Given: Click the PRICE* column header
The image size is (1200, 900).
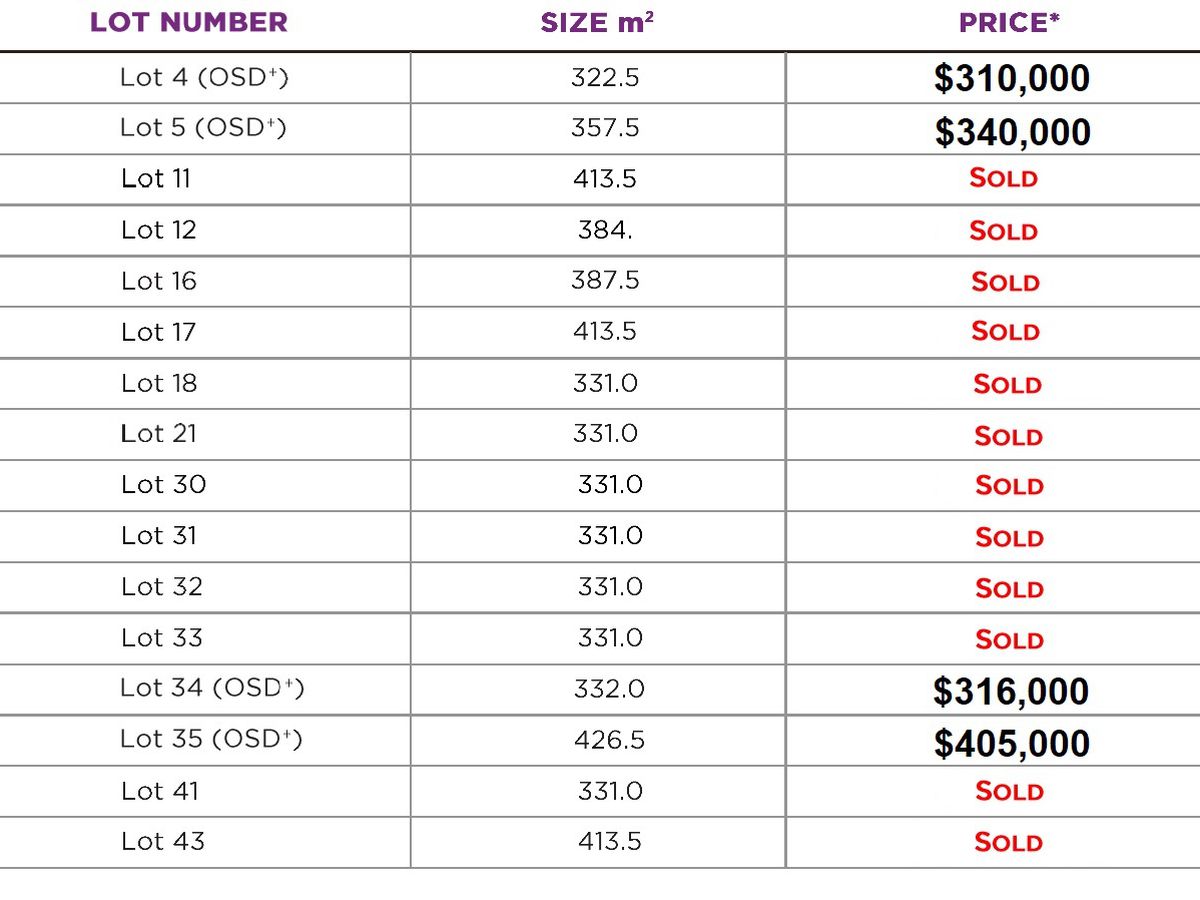Looking at the screenshot, I should pyautogui.click(x=1009, y=23).
